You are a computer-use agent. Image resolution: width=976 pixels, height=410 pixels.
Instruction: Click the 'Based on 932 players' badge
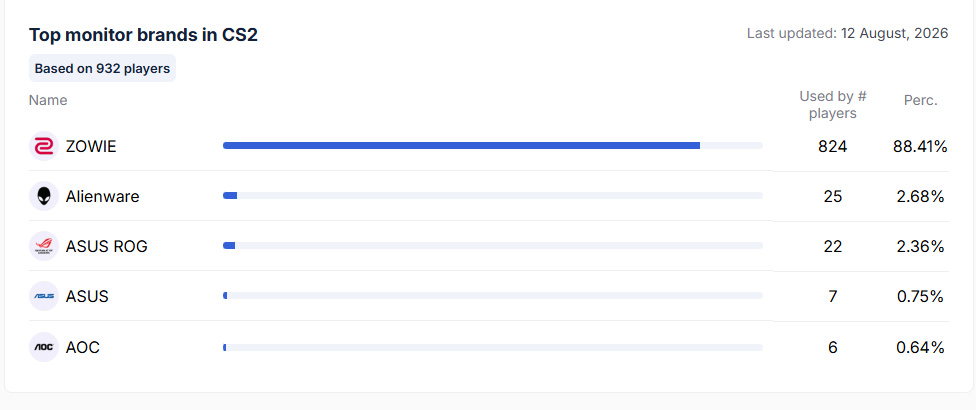tap(102, 68)
